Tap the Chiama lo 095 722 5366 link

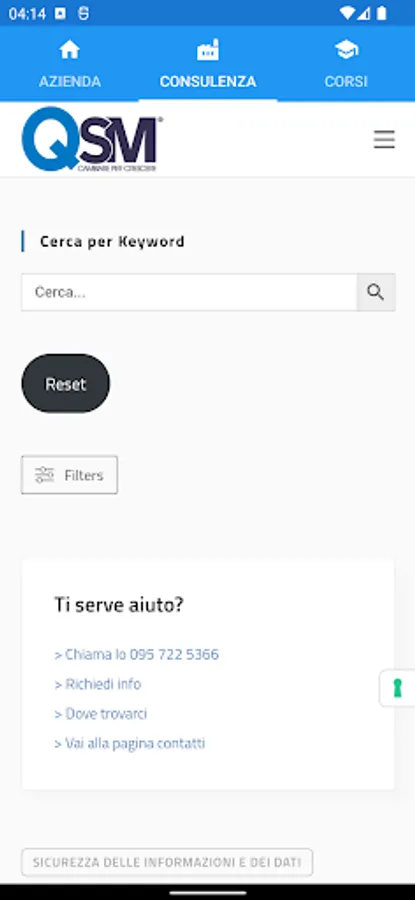[137, 654]
